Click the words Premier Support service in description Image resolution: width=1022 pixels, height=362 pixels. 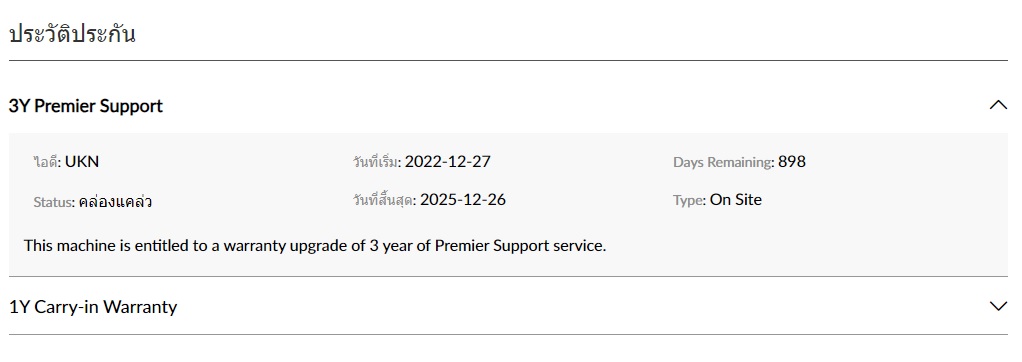click(x=521, y=246)
